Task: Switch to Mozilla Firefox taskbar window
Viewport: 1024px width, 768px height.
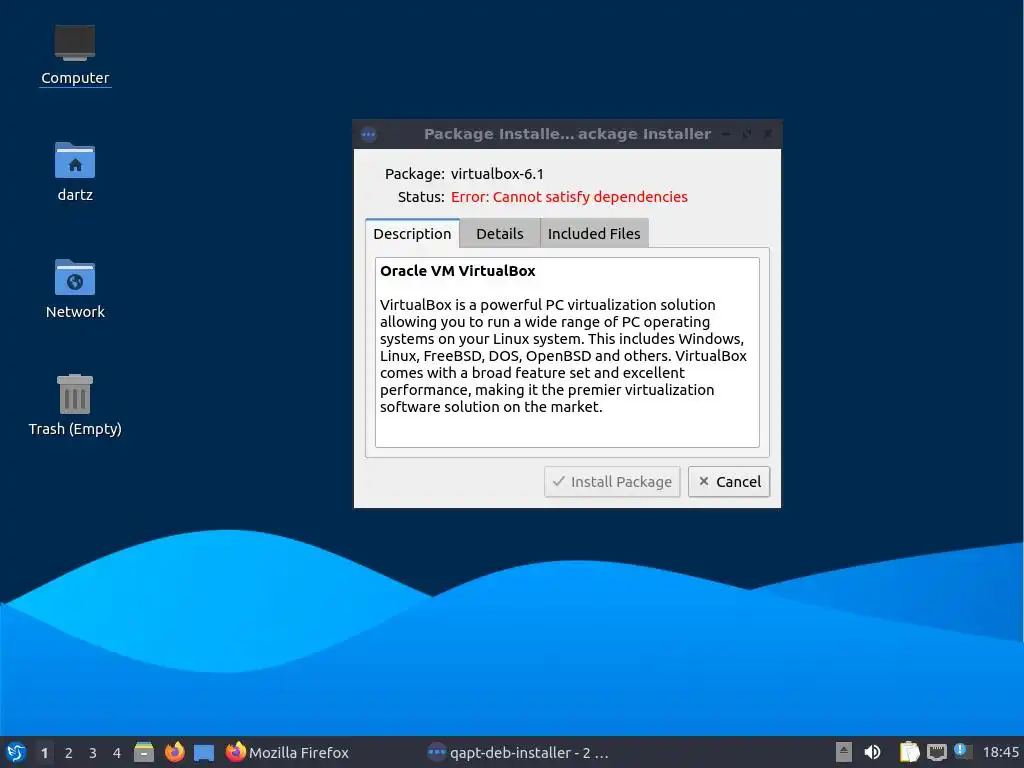Action: coord(287,753)
